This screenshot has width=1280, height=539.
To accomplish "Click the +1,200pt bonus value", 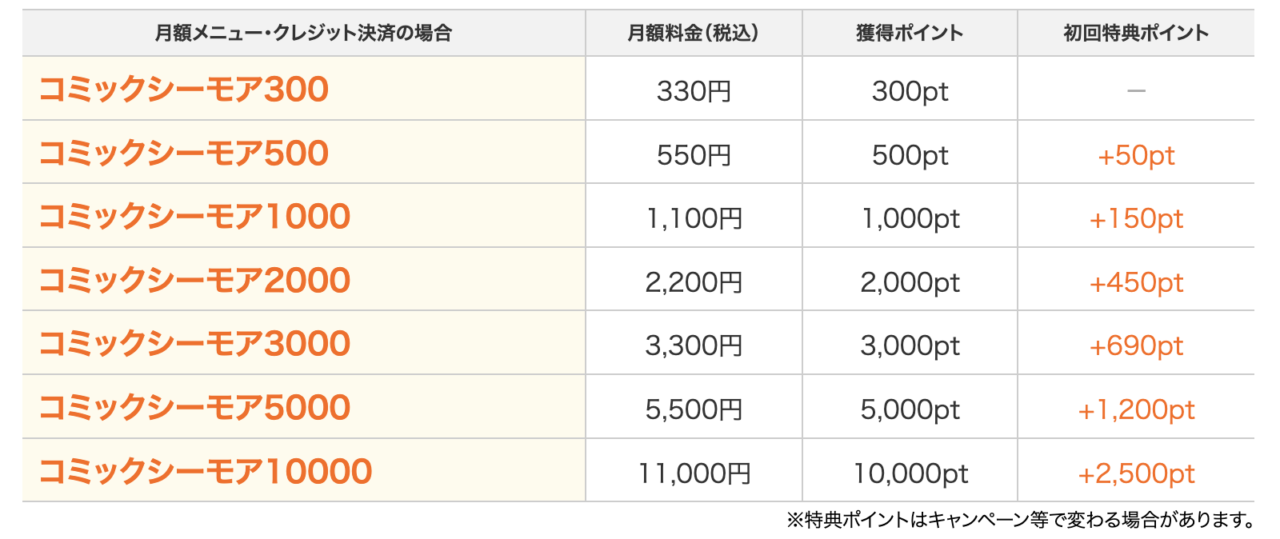I will click(x=1136, y=409).
